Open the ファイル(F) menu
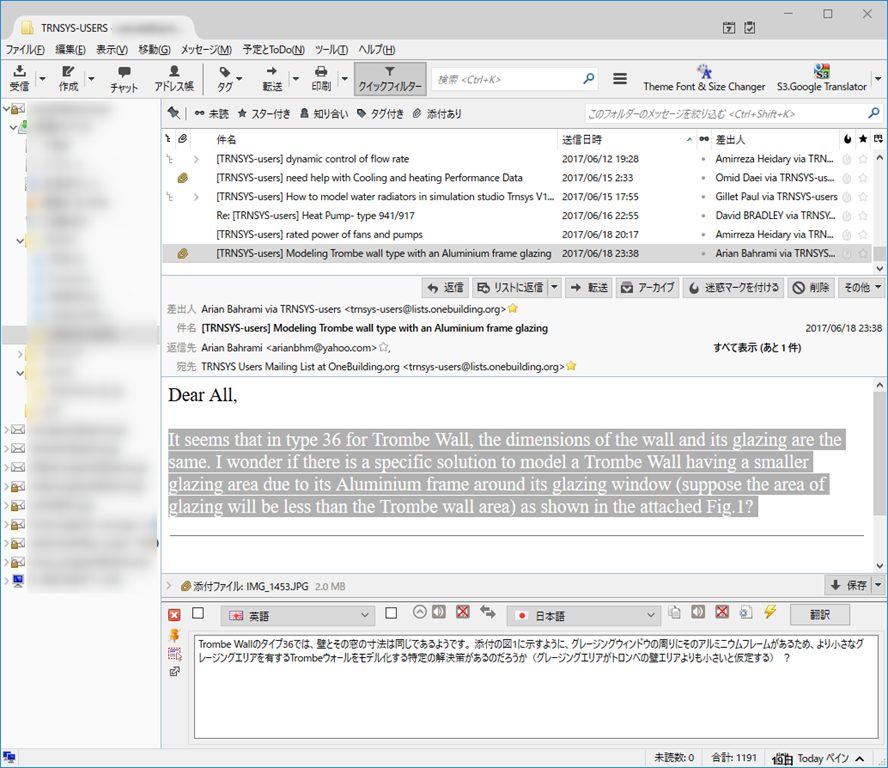This screenshot has width=888, height=768. click(25, 50)
